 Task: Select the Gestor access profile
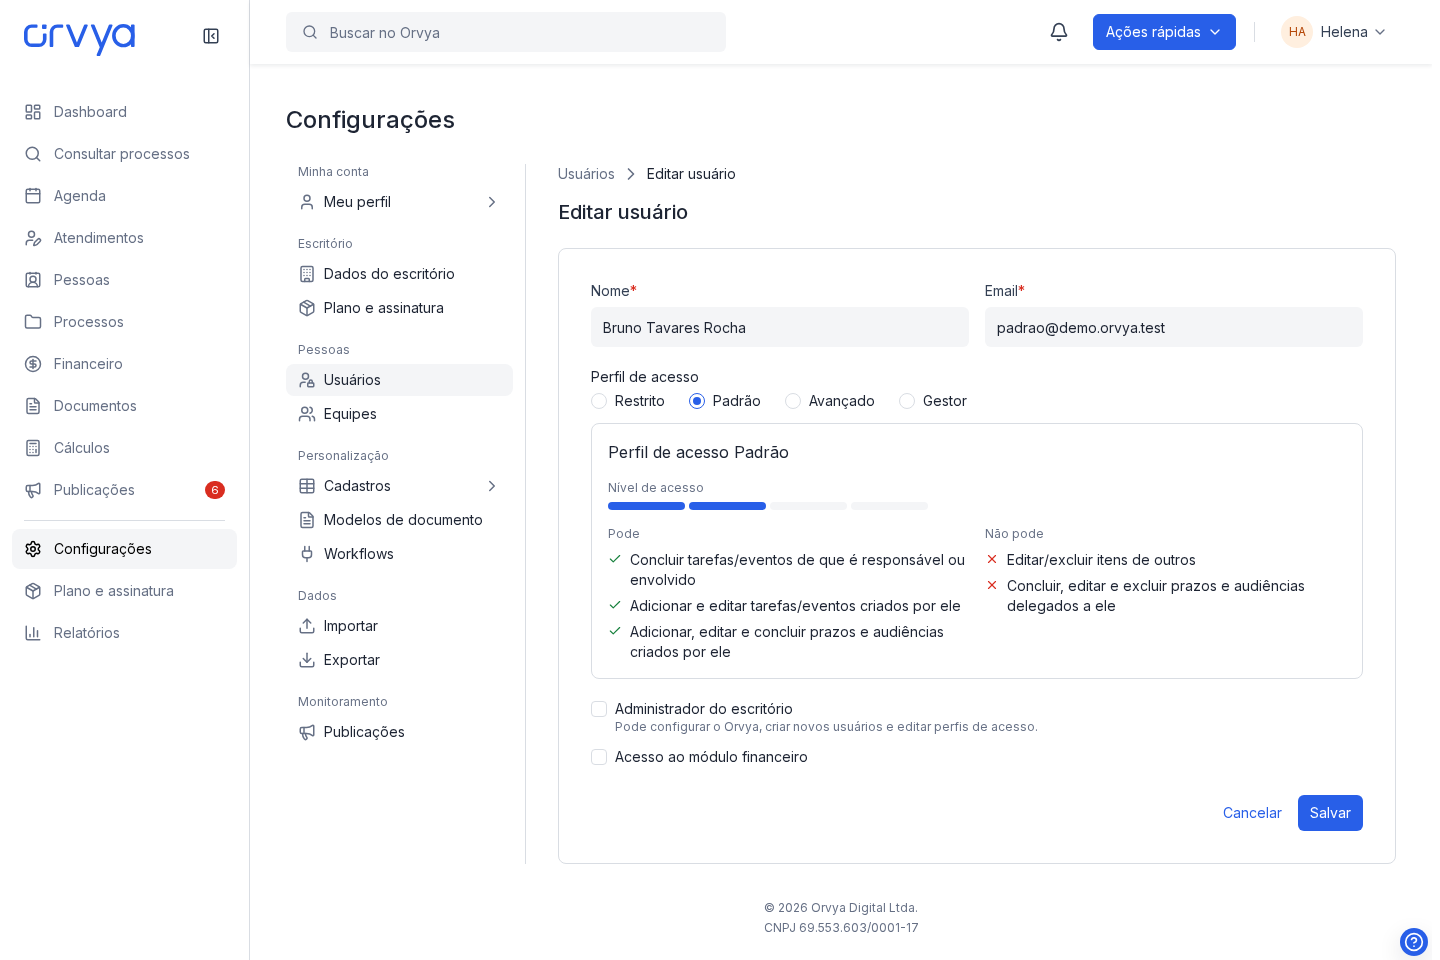coord(907,401)
